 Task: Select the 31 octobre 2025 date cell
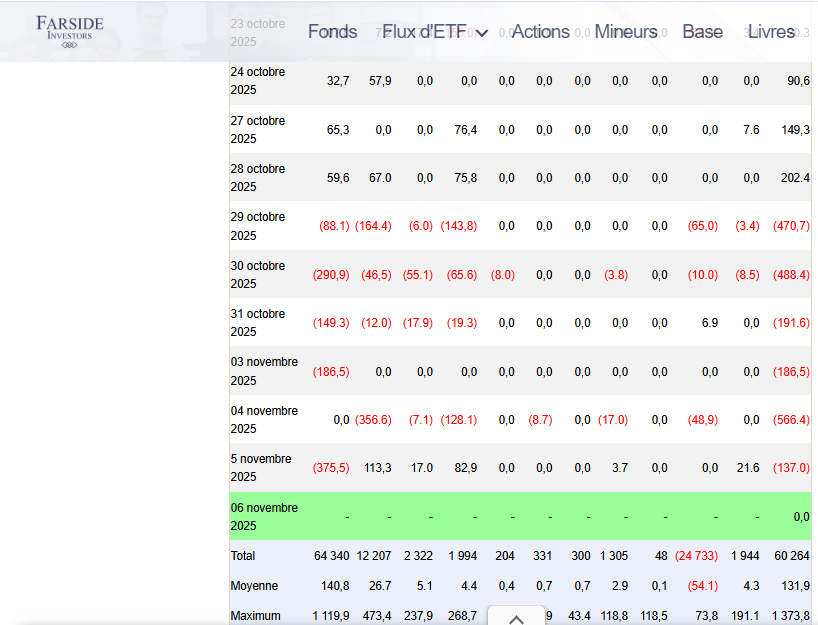258,323
